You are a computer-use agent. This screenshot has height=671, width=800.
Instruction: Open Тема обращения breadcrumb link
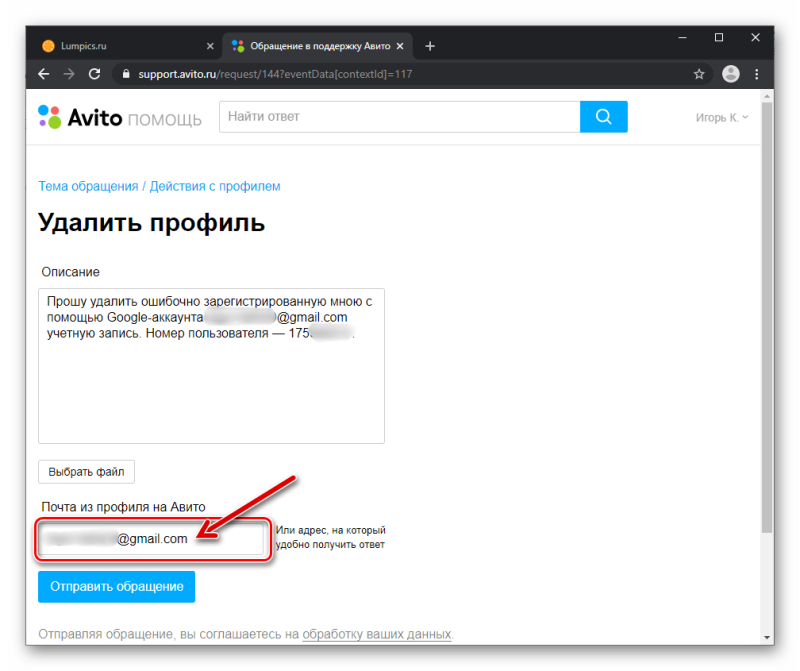coord(88,186)
